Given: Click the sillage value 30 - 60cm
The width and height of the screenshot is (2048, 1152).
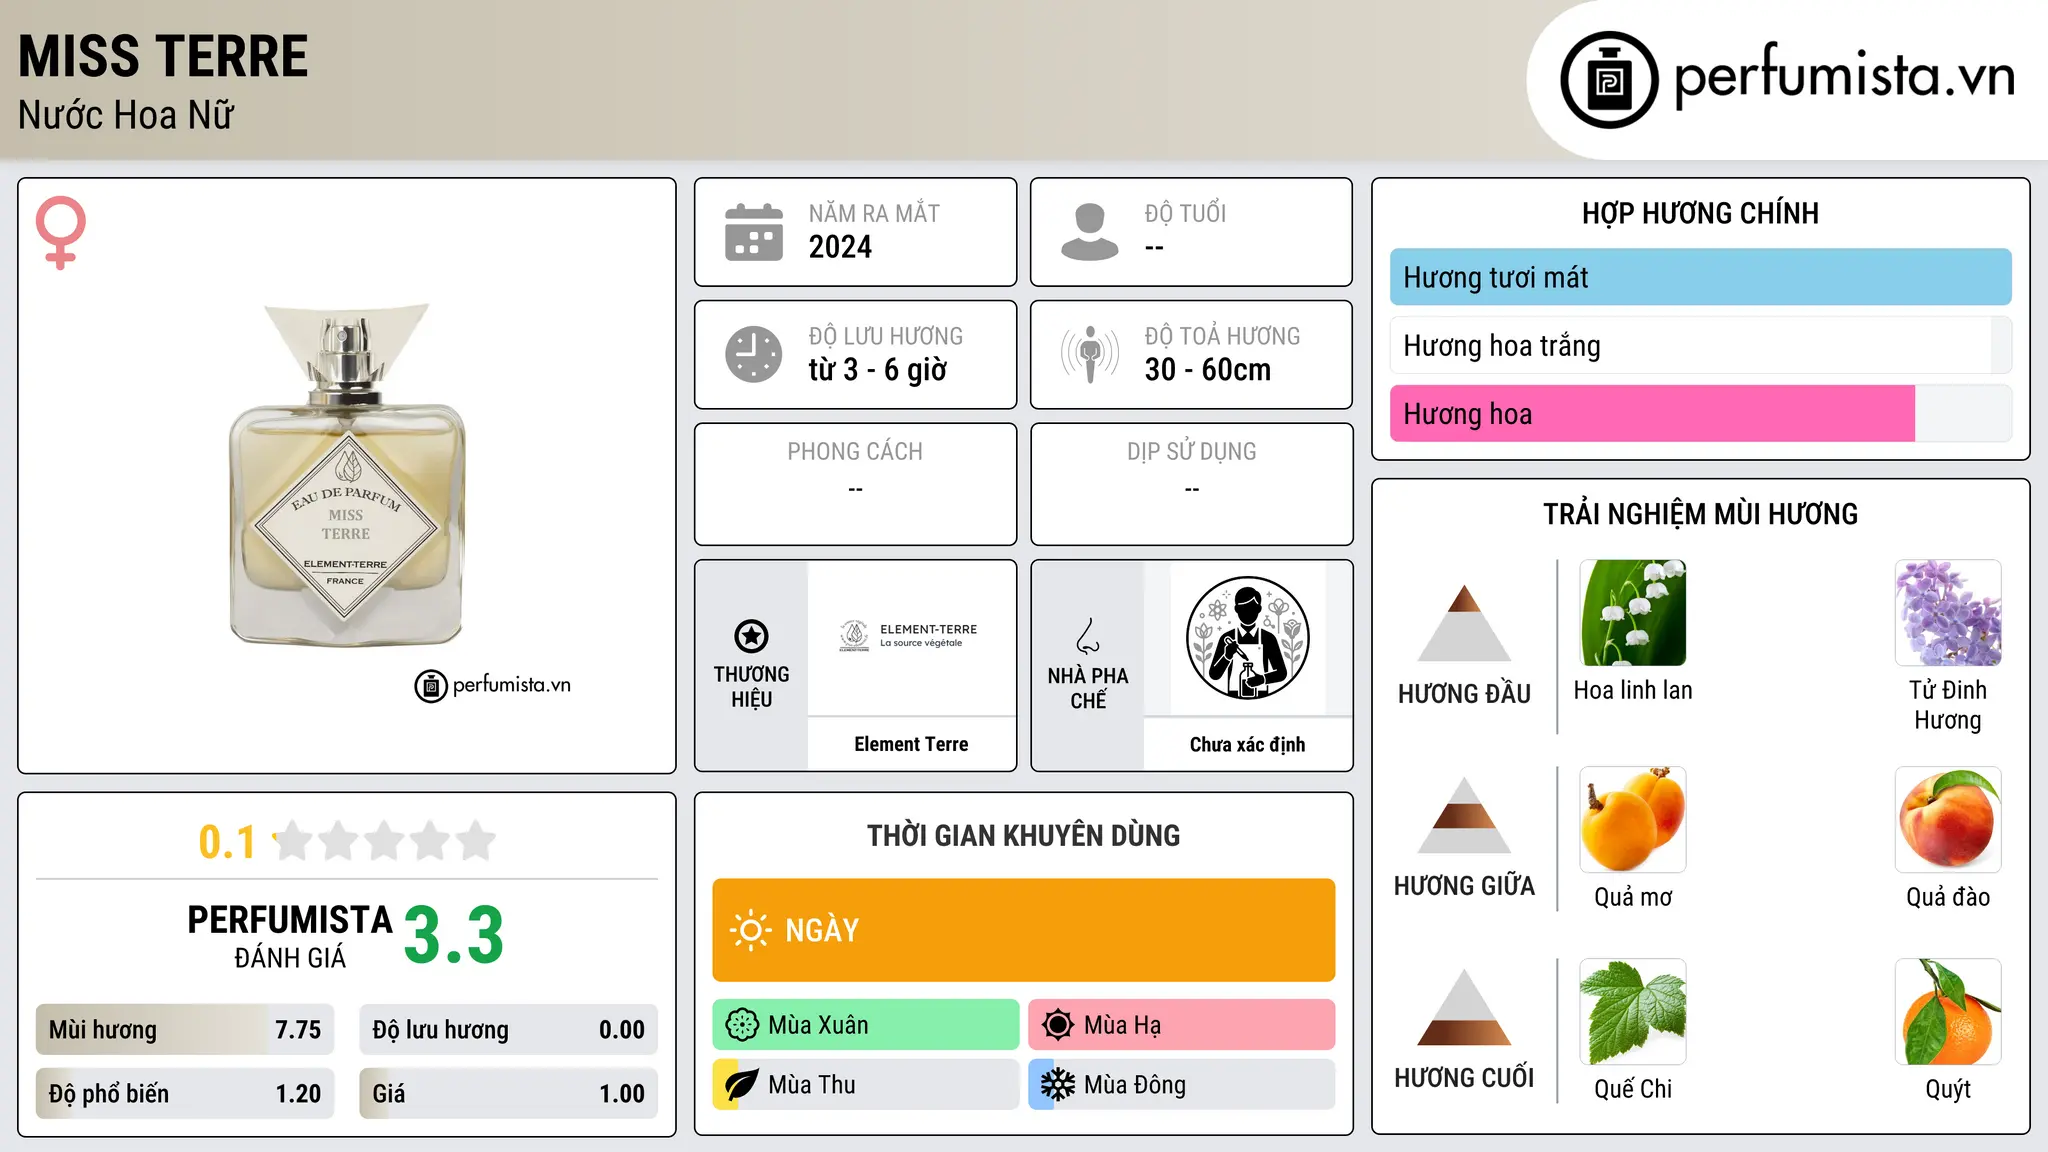Looking at the screenshot, I should tap(1208, 370).
